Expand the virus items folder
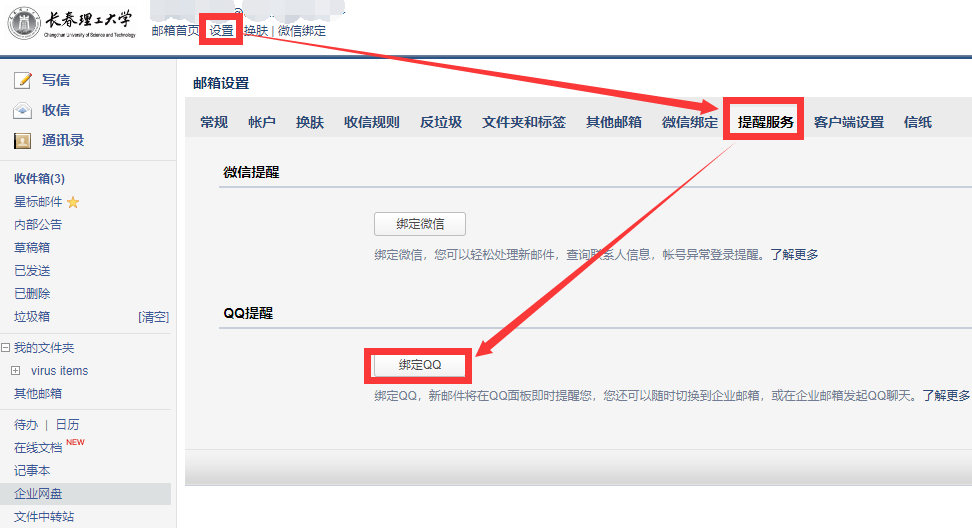Screen dimensions: 972x528 [15, 371]
